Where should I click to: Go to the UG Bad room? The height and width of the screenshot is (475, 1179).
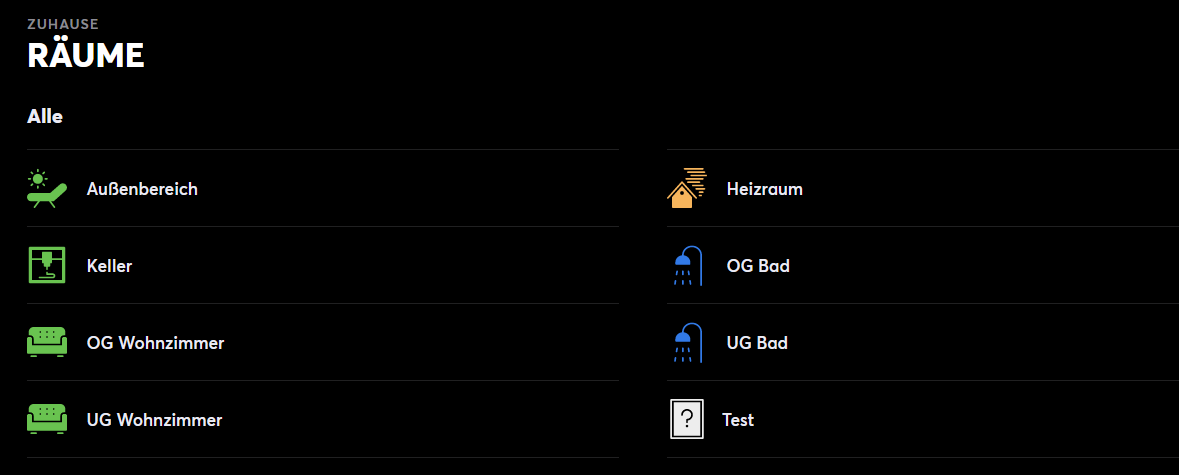coord(757,343)
